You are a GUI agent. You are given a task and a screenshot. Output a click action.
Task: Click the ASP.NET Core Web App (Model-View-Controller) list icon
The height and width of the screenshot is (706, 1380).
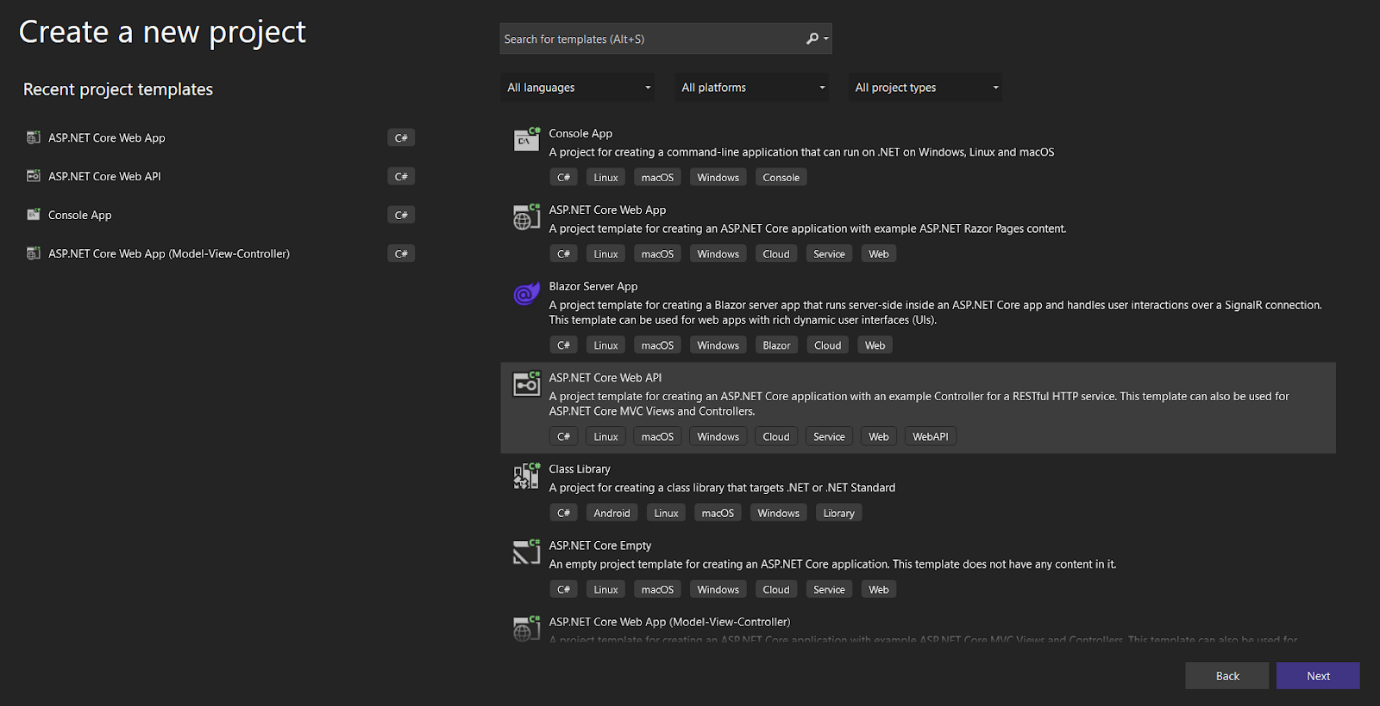click(x=527, y=628)
